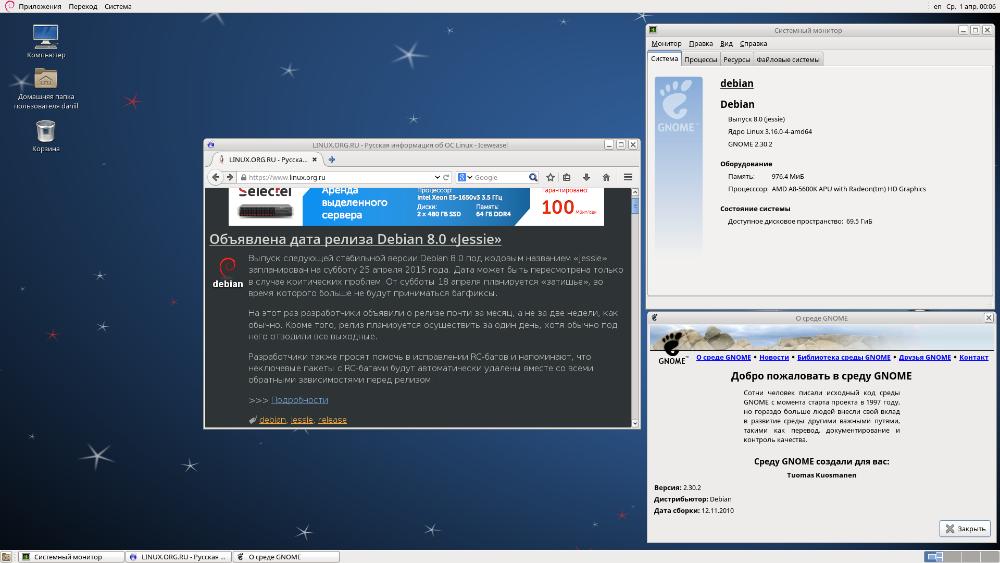
Task: Click the Debian swirl icon in top panel
Action: tap(9, 6)
